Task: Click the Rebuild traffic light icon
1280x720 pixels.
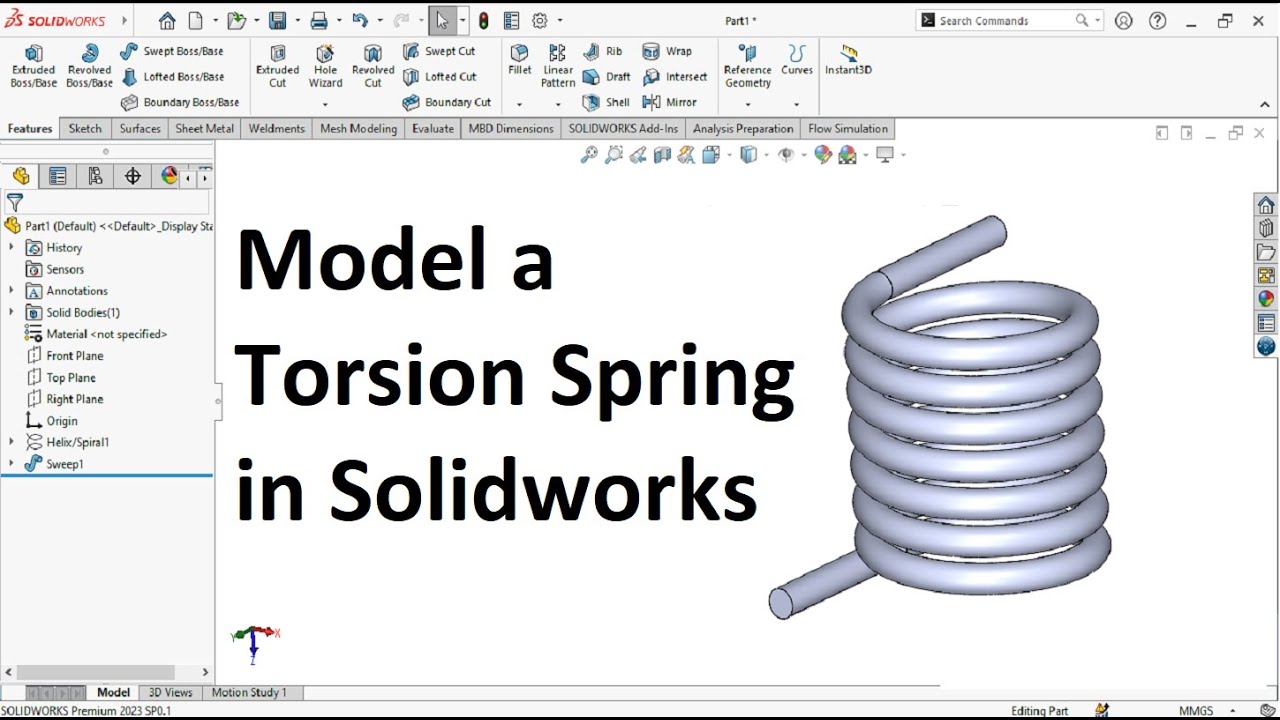Action: tap(484, 20)
